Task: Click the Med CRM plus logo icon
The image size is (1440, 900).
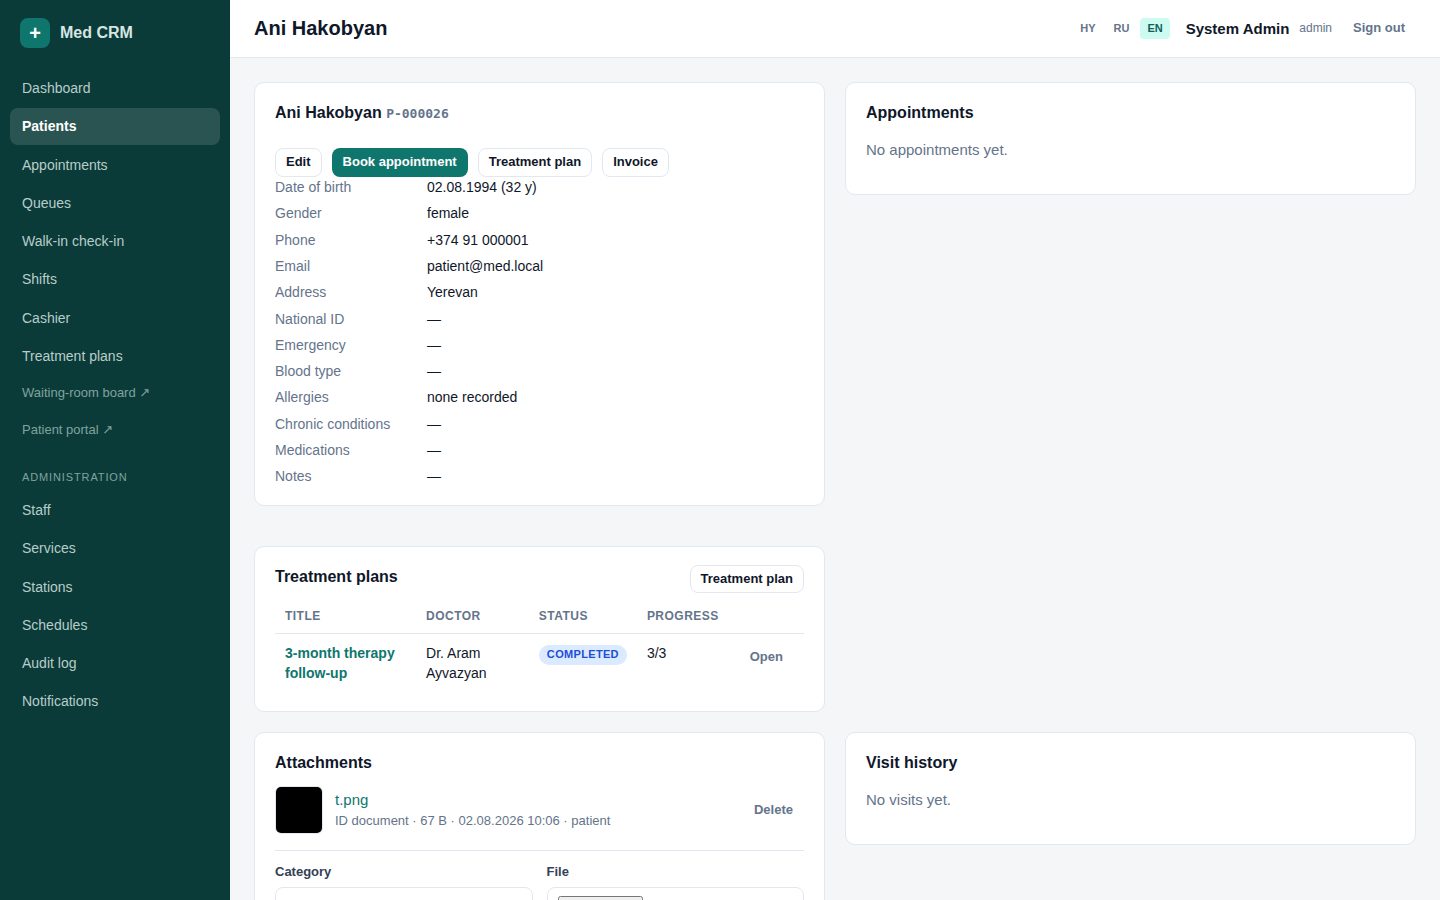Action: [35, 32]
